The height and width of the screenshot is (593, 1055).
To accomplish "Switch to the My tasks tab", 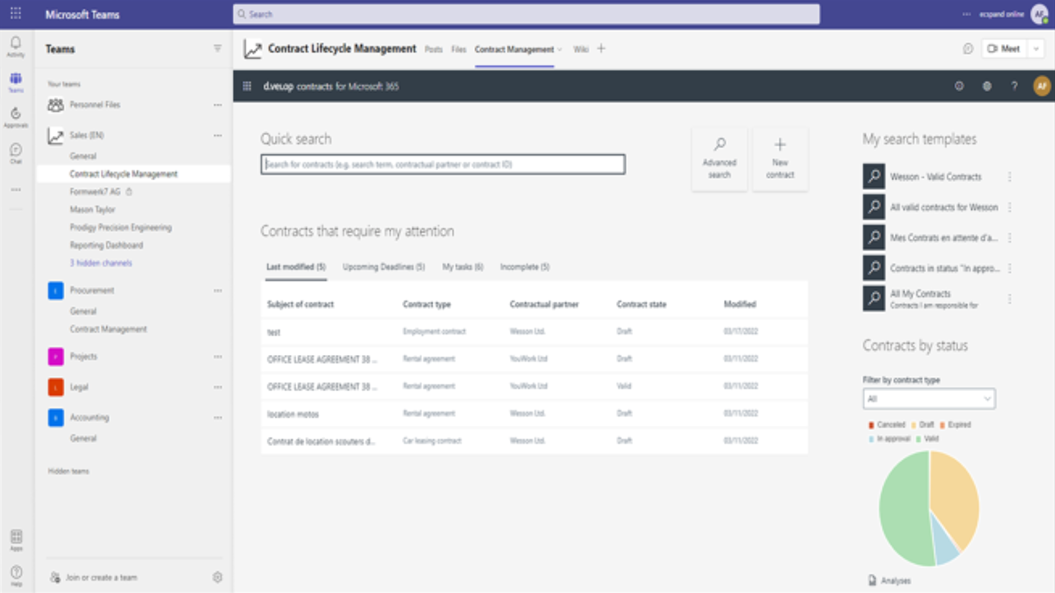I will [x=462, y=267].
